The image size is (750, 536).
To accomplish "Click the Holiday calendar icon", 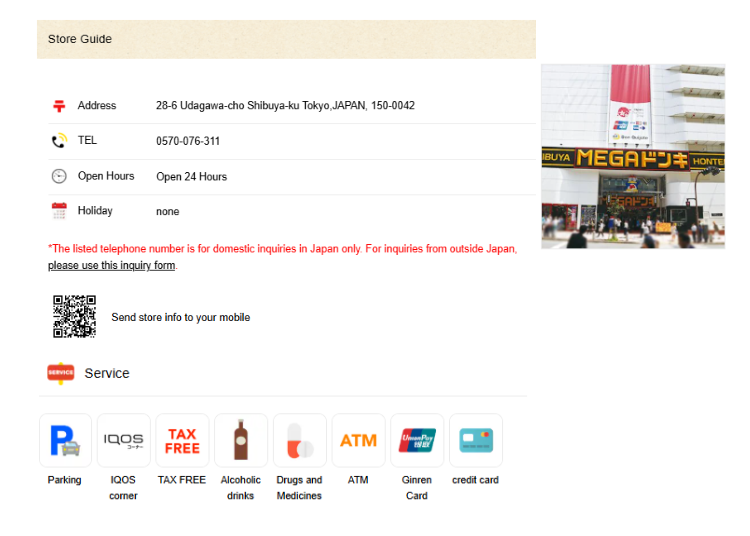I will (x=59, y=211).
